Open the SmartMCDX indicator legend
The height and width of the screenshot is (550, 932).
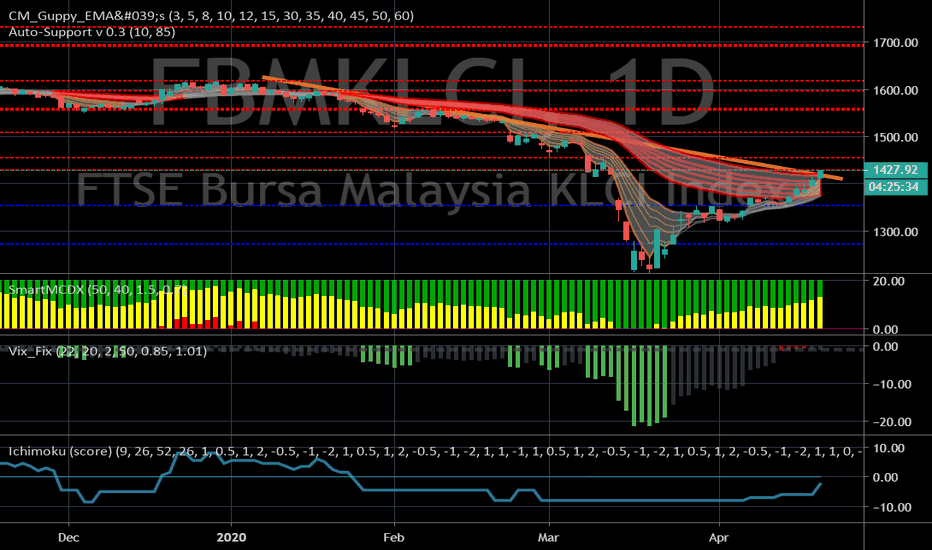coord(97,290)
